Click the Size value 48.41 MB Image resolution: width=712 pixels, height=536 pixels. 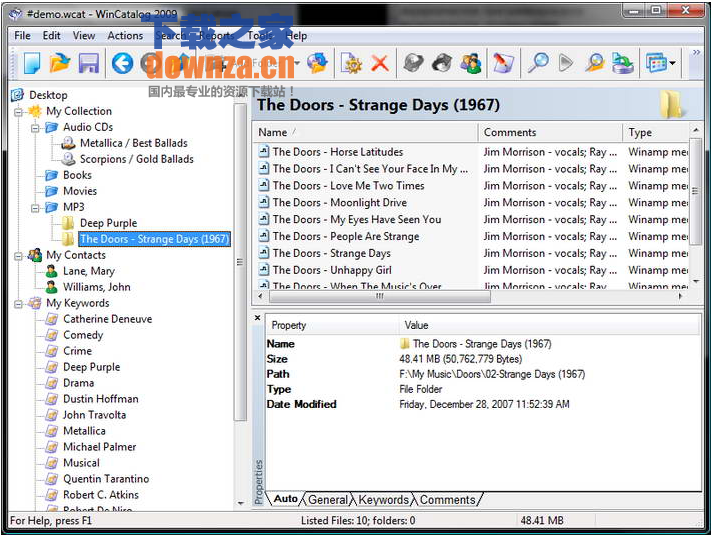[460, 359]
